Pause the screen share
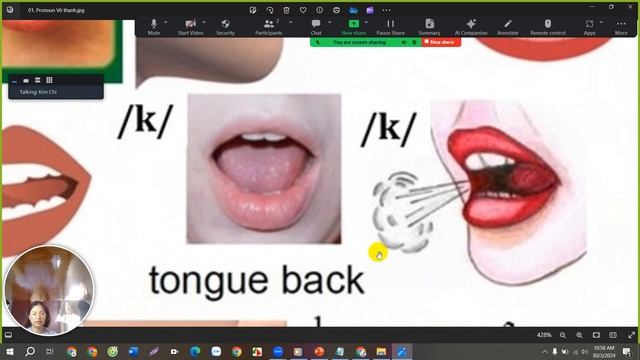 (x=391, y=27)
